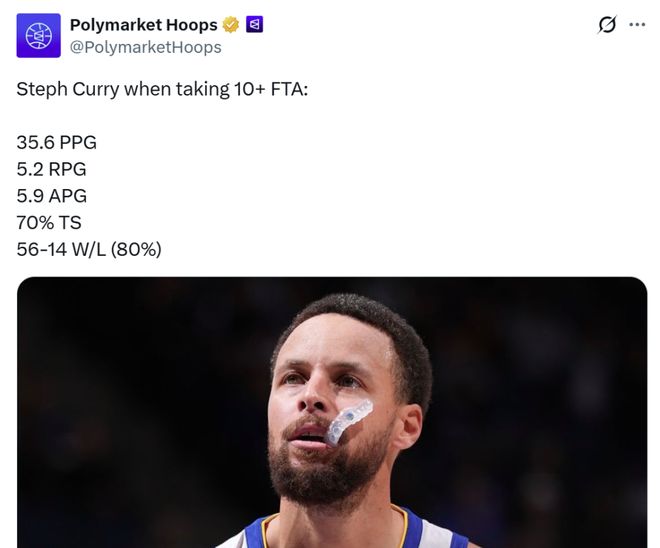660x548 pixels.
Task: Click the player's nose in the photo
Action: click(313, 397)
